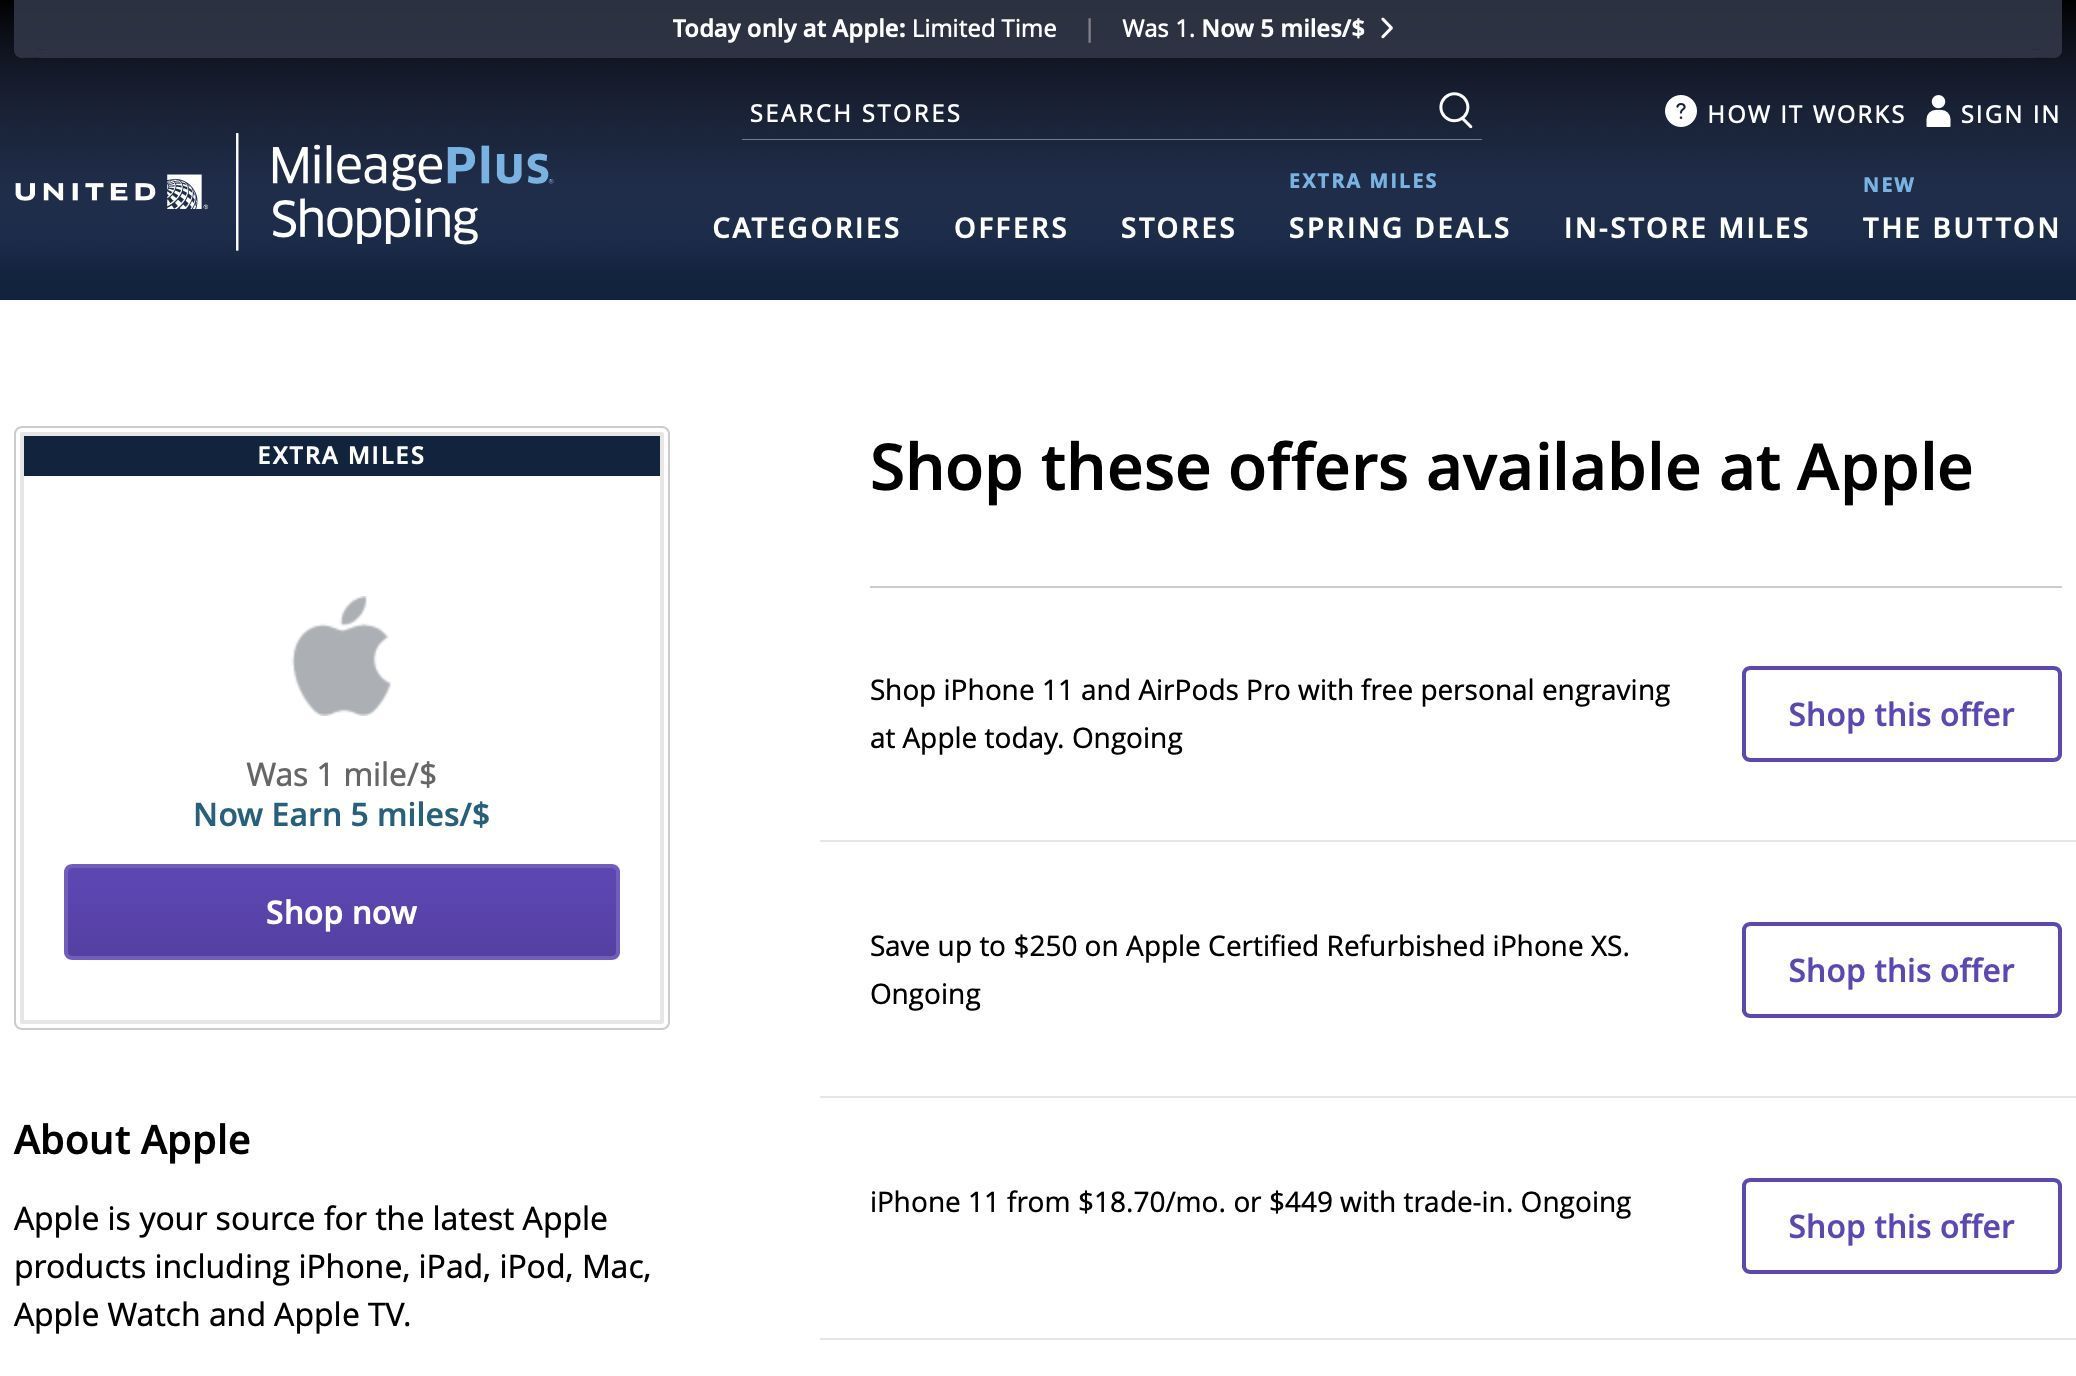The height and width of the screenshot is (1376, 2076).
Task: Click the 'Was 1 mile/$' text
Action: coord(342,774)
